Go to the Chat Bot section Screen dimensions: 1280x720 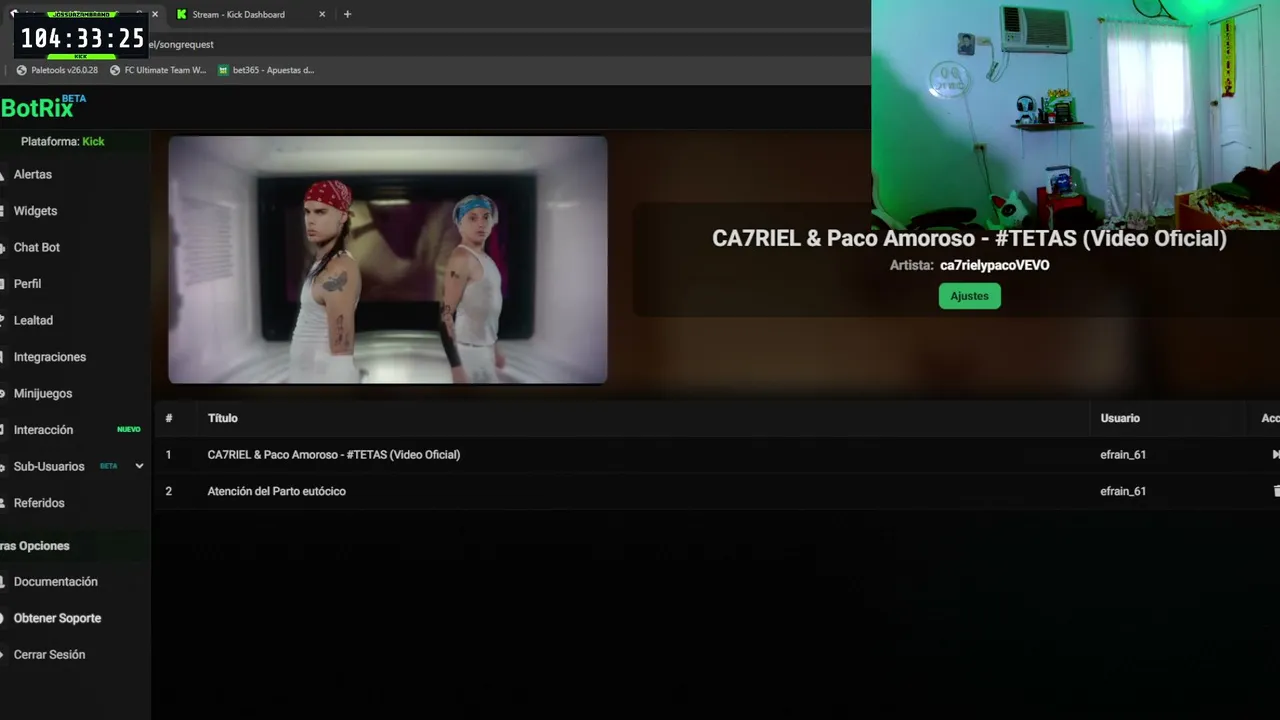[x=36, y=247]
